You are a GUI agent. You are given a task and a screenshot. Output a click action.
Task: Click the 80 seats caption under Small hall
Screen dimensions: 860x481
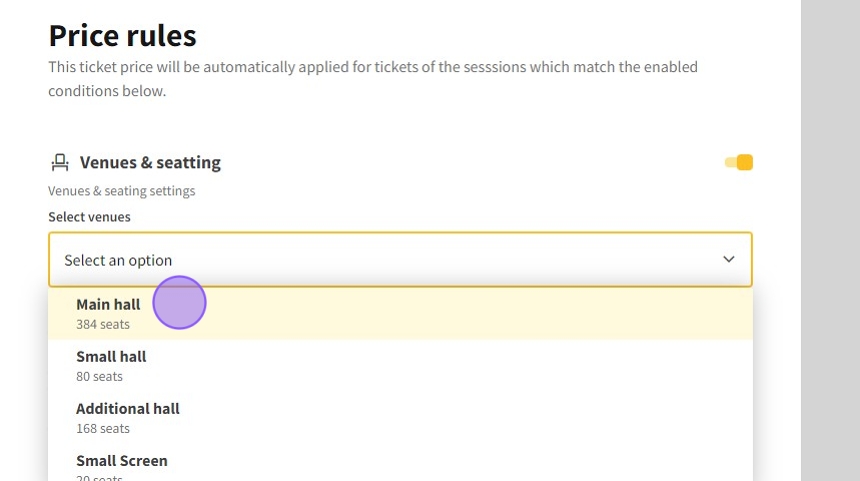(99, 376)
